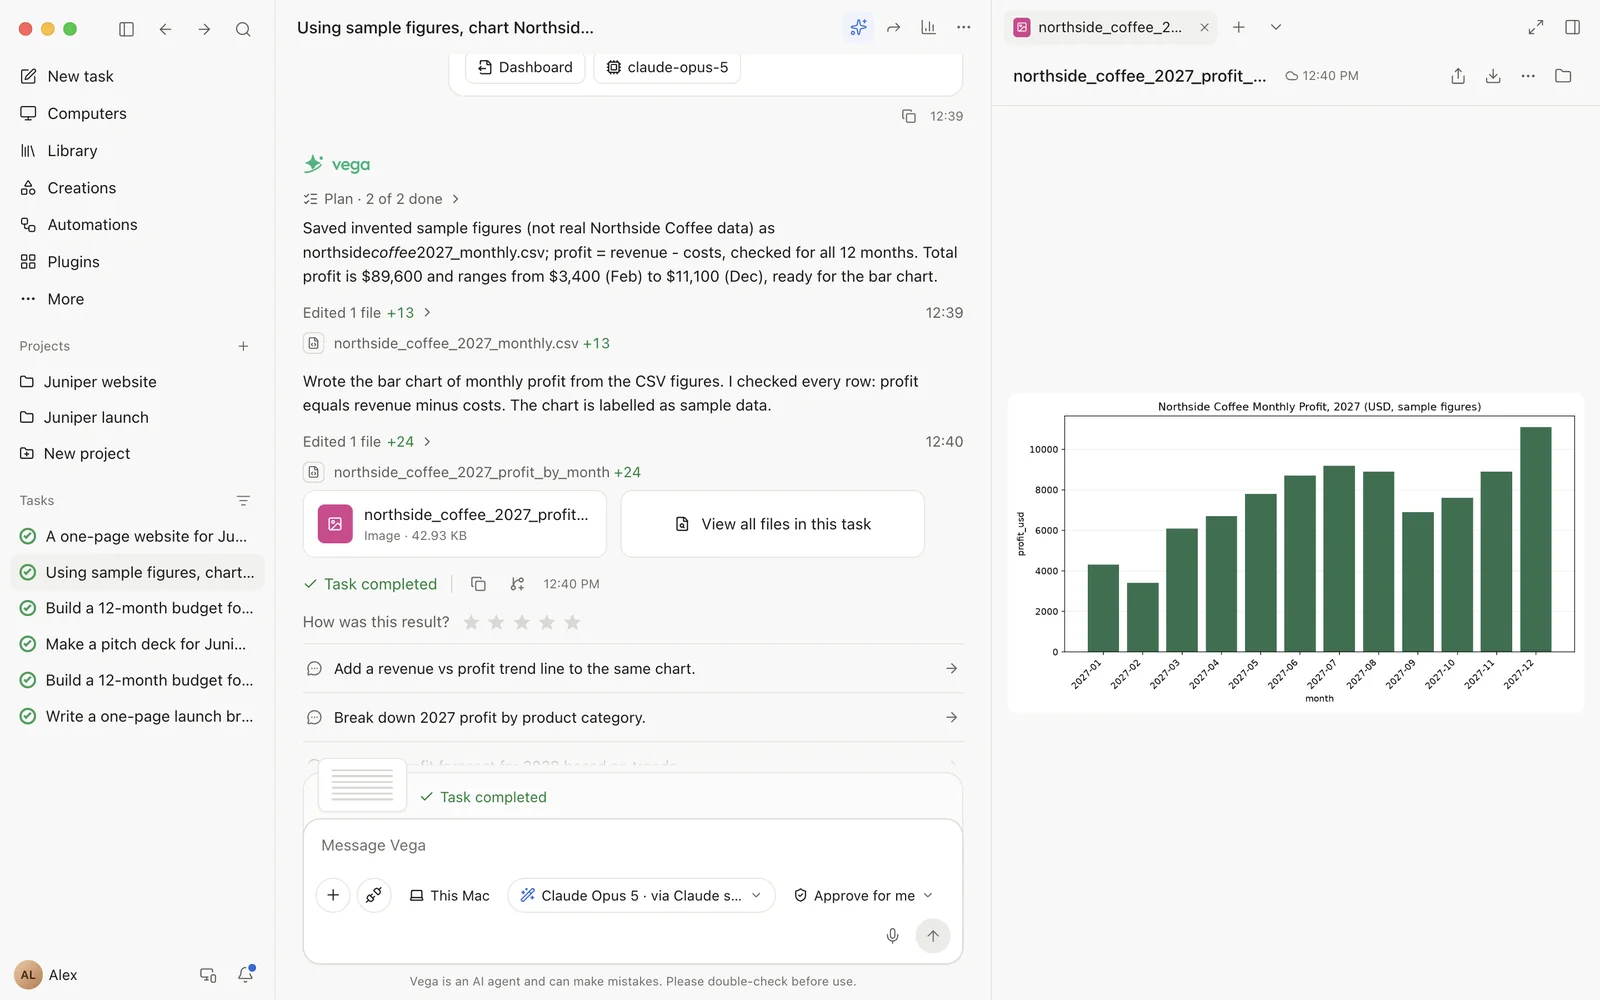Download the previewed profit chart image
The height and width of the screenshot is (1000, 1600).
pyautogui.click(x=1493, y=76)
